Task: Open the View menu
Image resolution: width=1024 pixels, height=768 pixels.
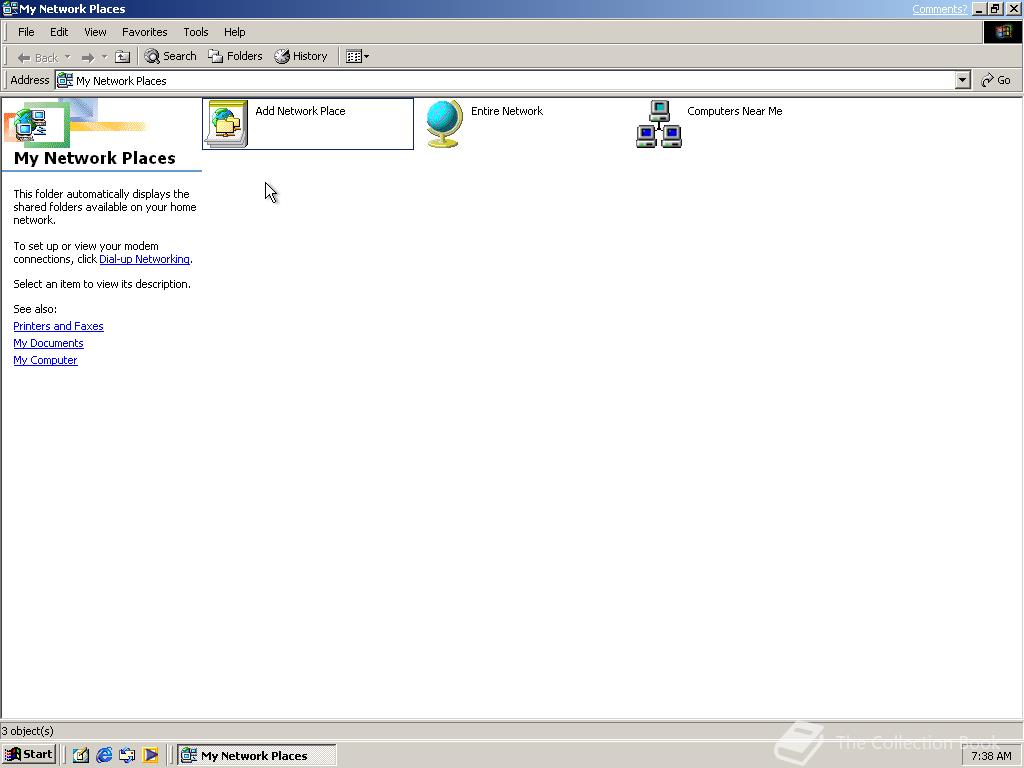Action: pos(95,32)
